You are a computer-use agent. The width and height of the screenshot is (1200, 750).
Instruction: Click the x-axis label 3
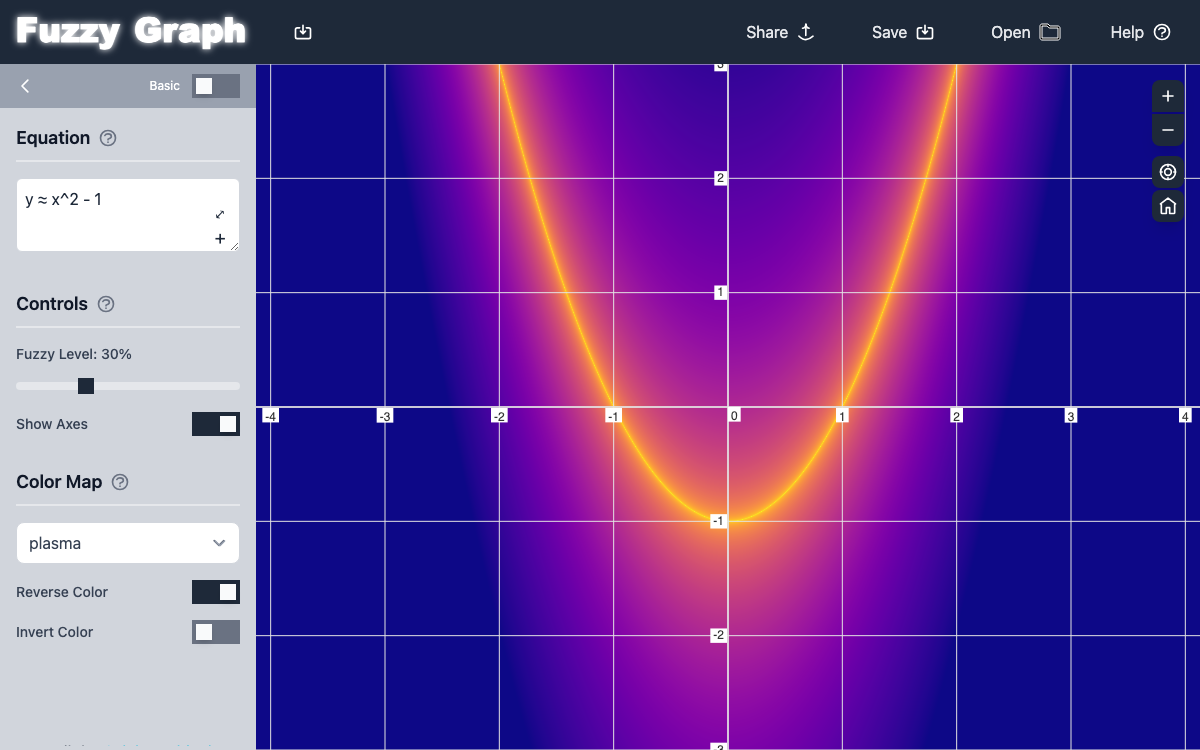click(x=1070, y=415)
